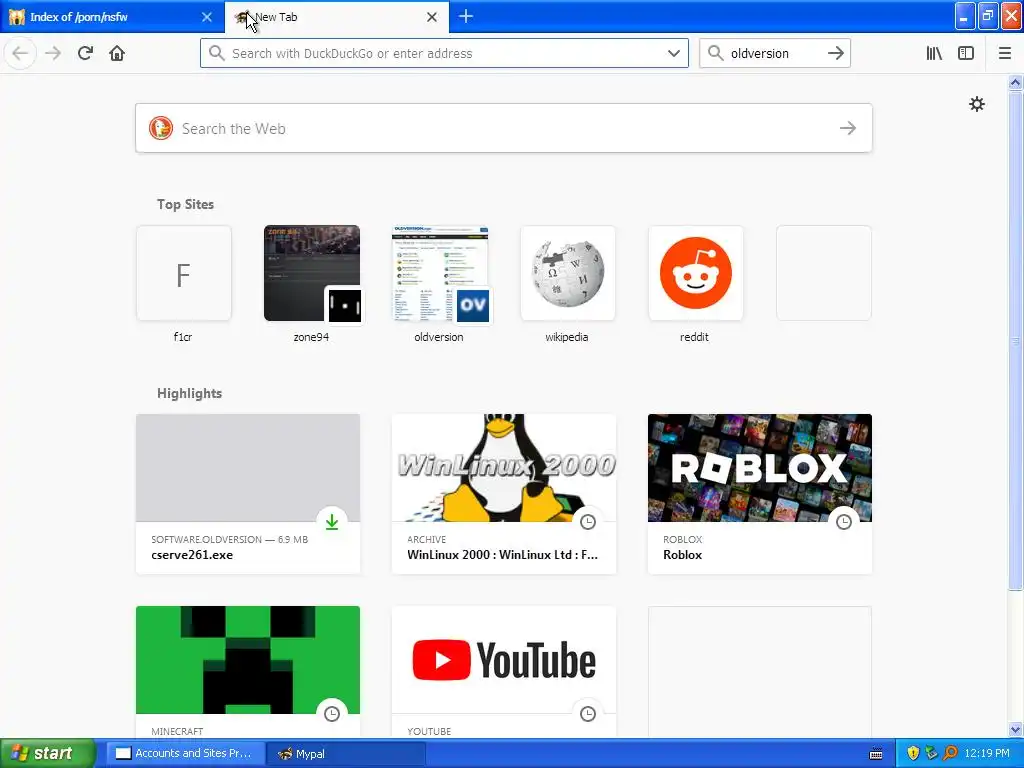Click the green download arrow on cserve261.exe card
The height and width of the screenshot is (768, 1024).
point(332,522)
